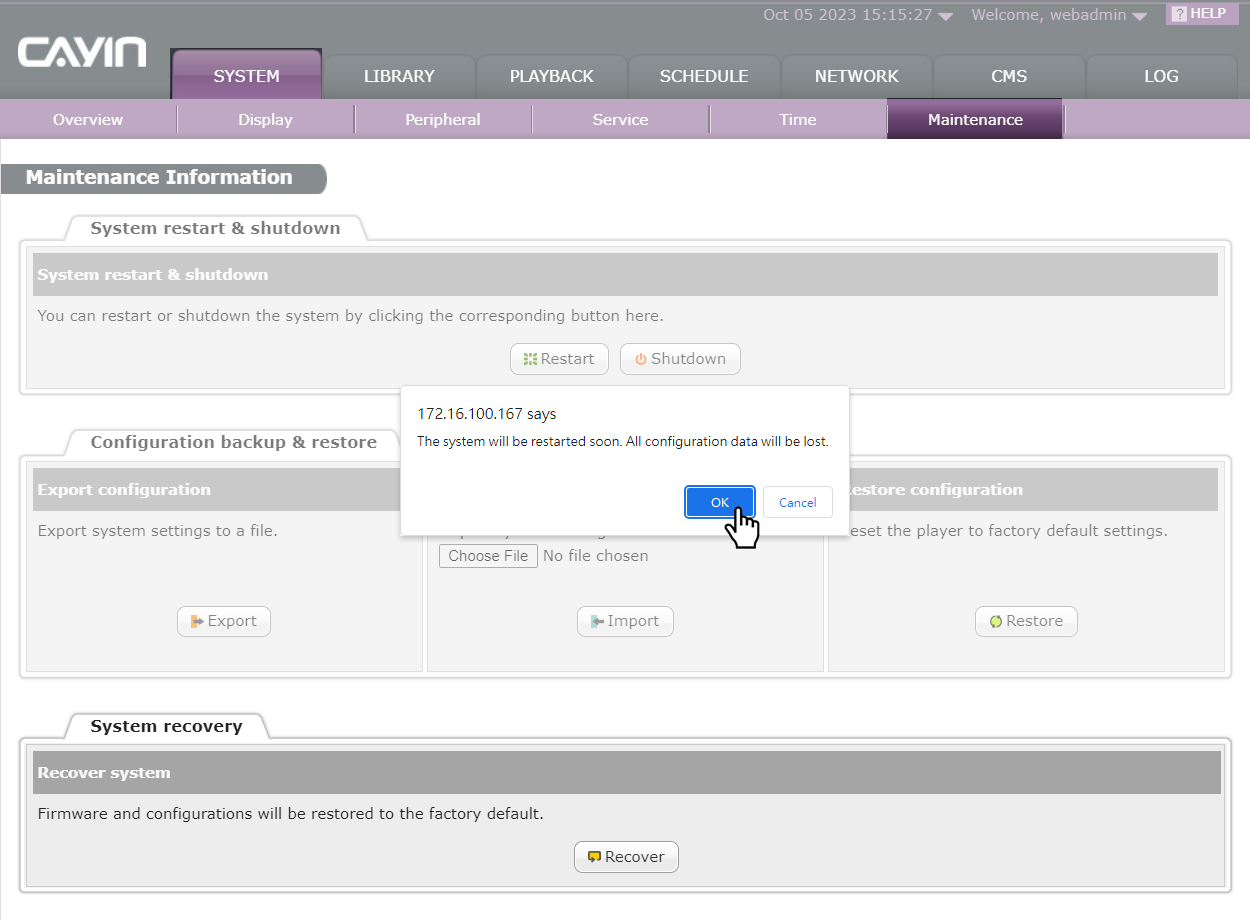Click the CAYIN logo
The width and height of the screenshot is (1250, 920).
(82, 52)
